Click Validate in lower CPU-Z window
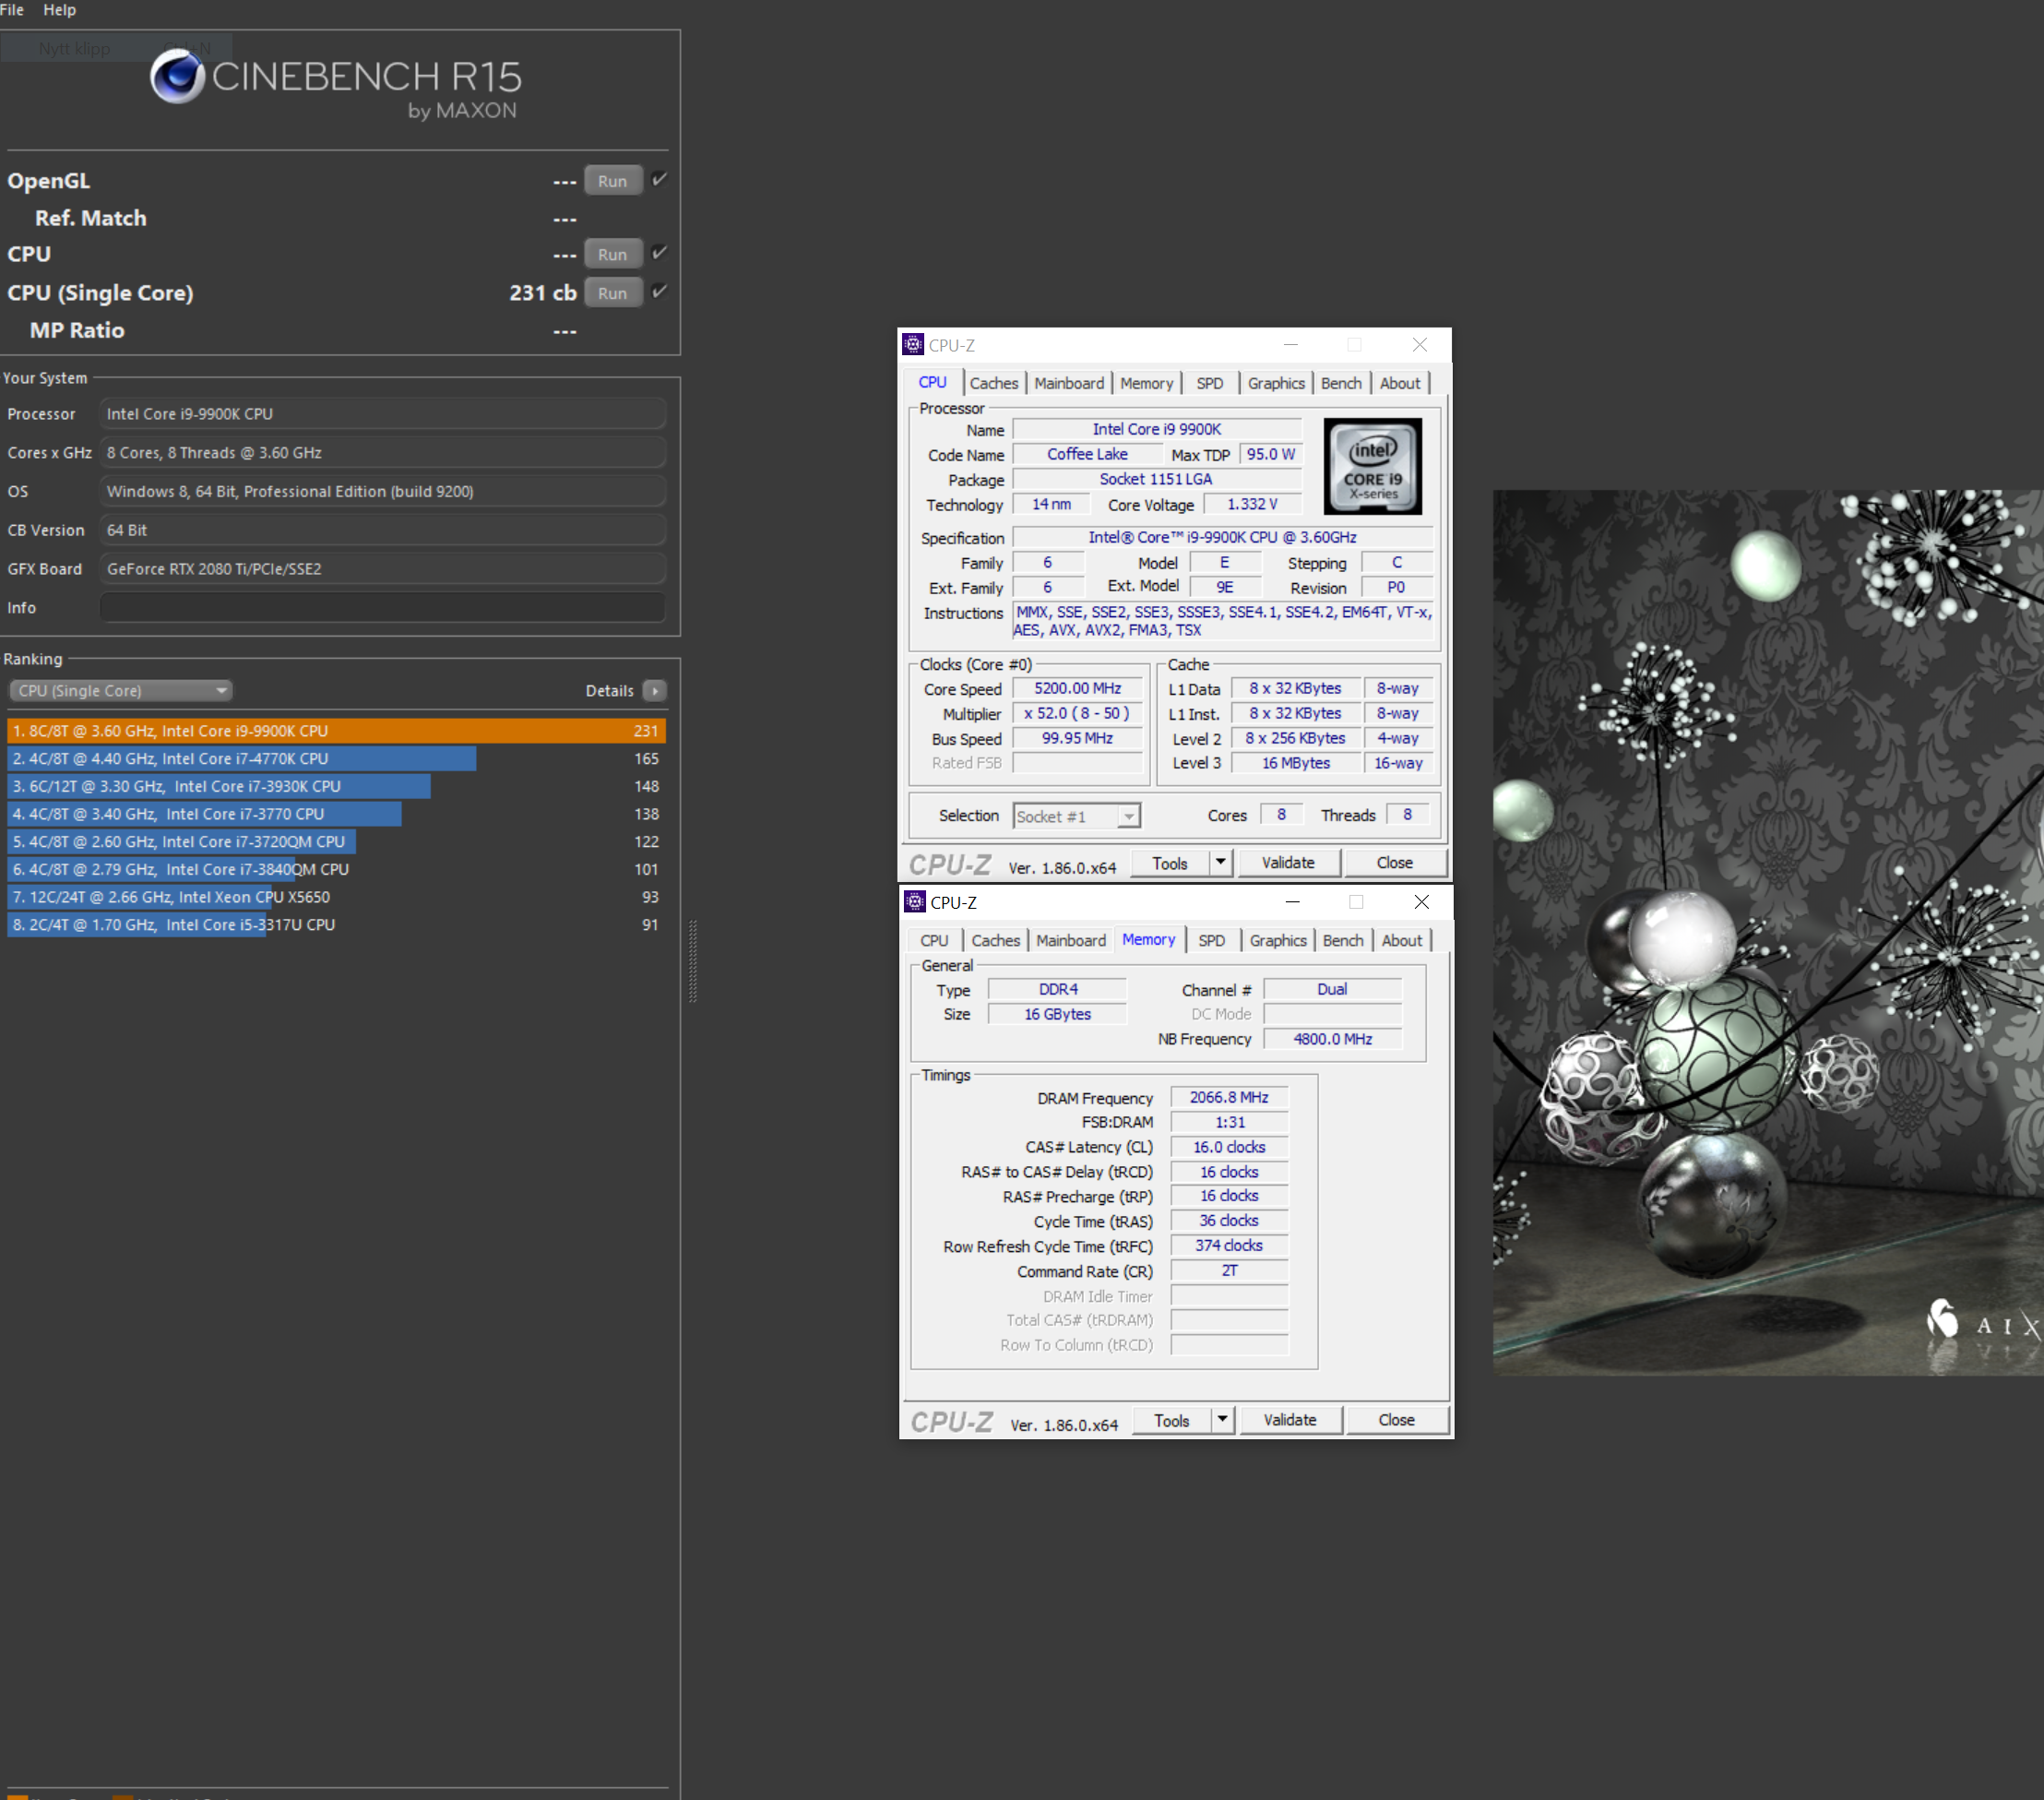Viewport: 2044px width, 1800px height. click(1291, 1420)
